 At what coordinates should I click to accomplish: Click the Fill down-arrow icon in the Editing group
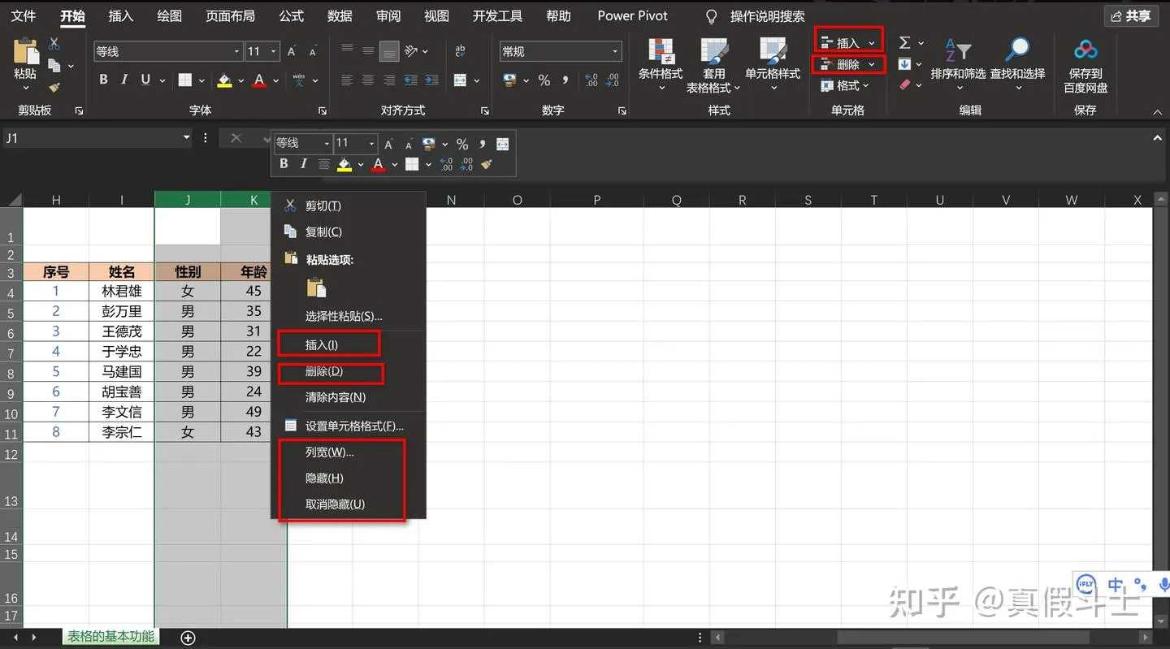pos(904,64)
